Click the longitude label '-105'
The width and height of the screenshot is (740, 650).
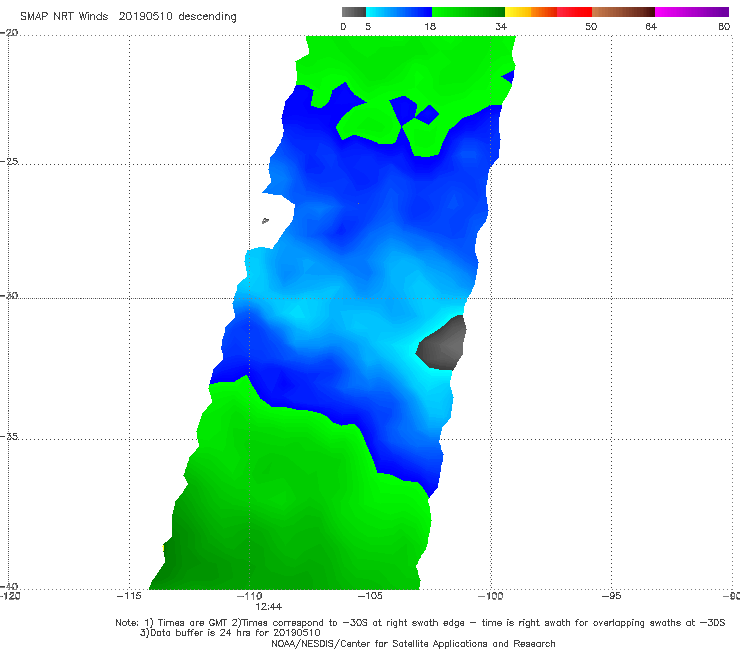tap(370, 596)
